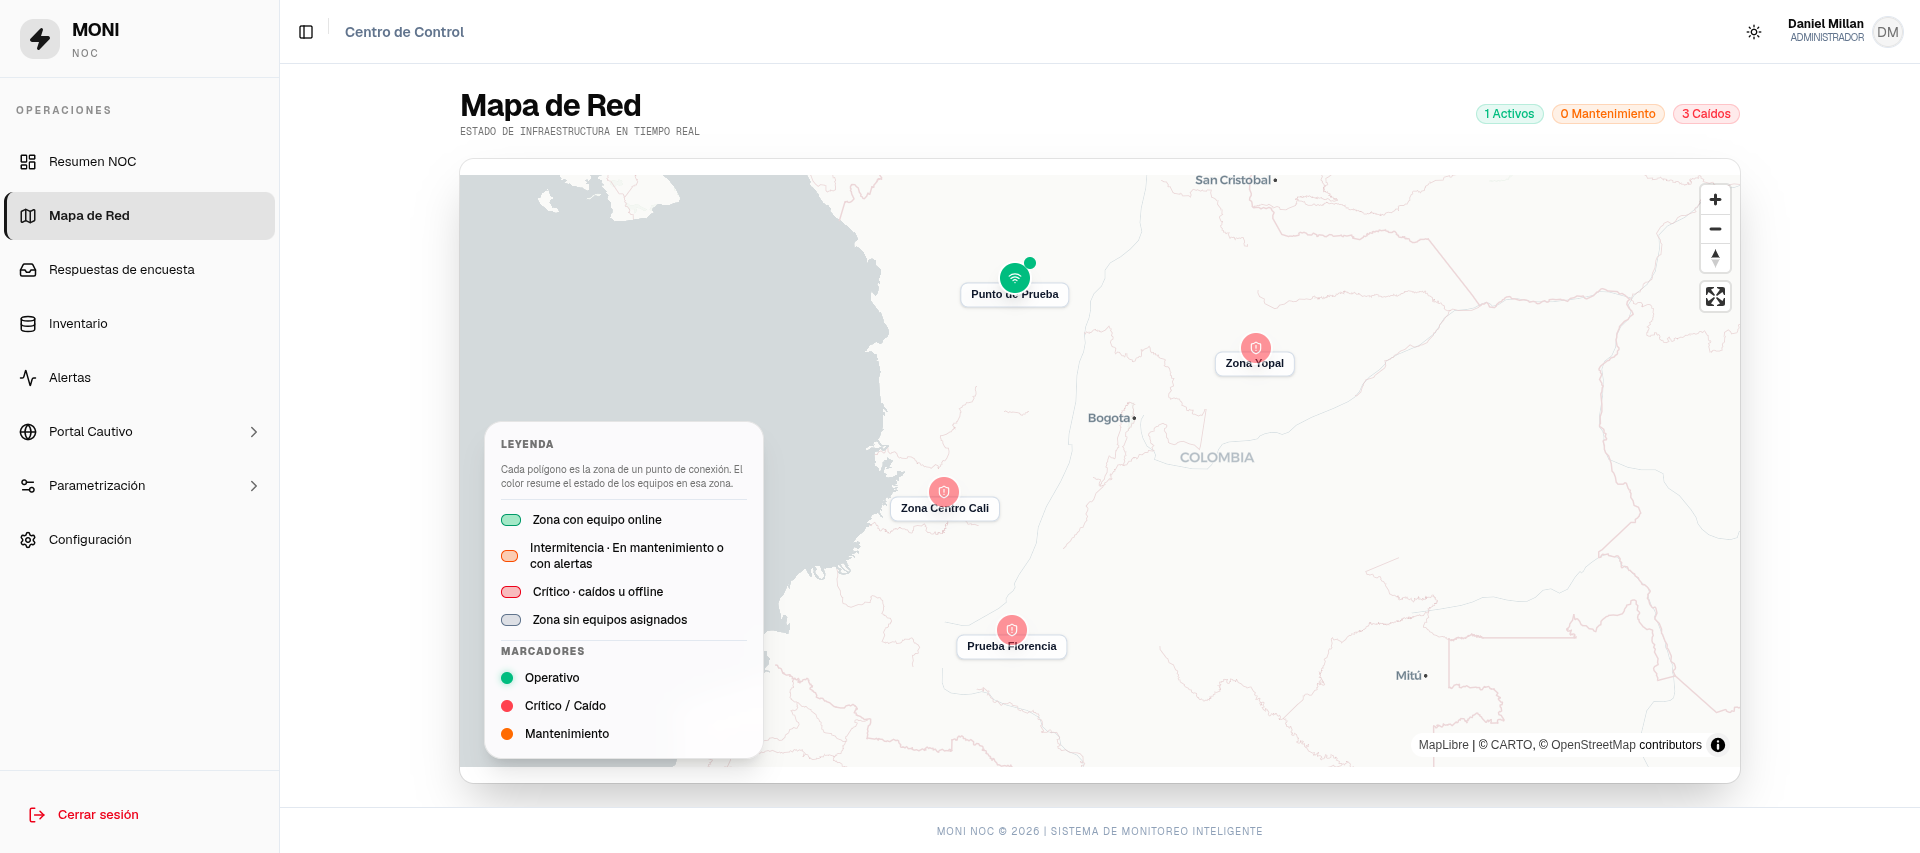Toggle the sidebar collapse icon
Screen dimensions: 1920x853
[x=306, y=32]
